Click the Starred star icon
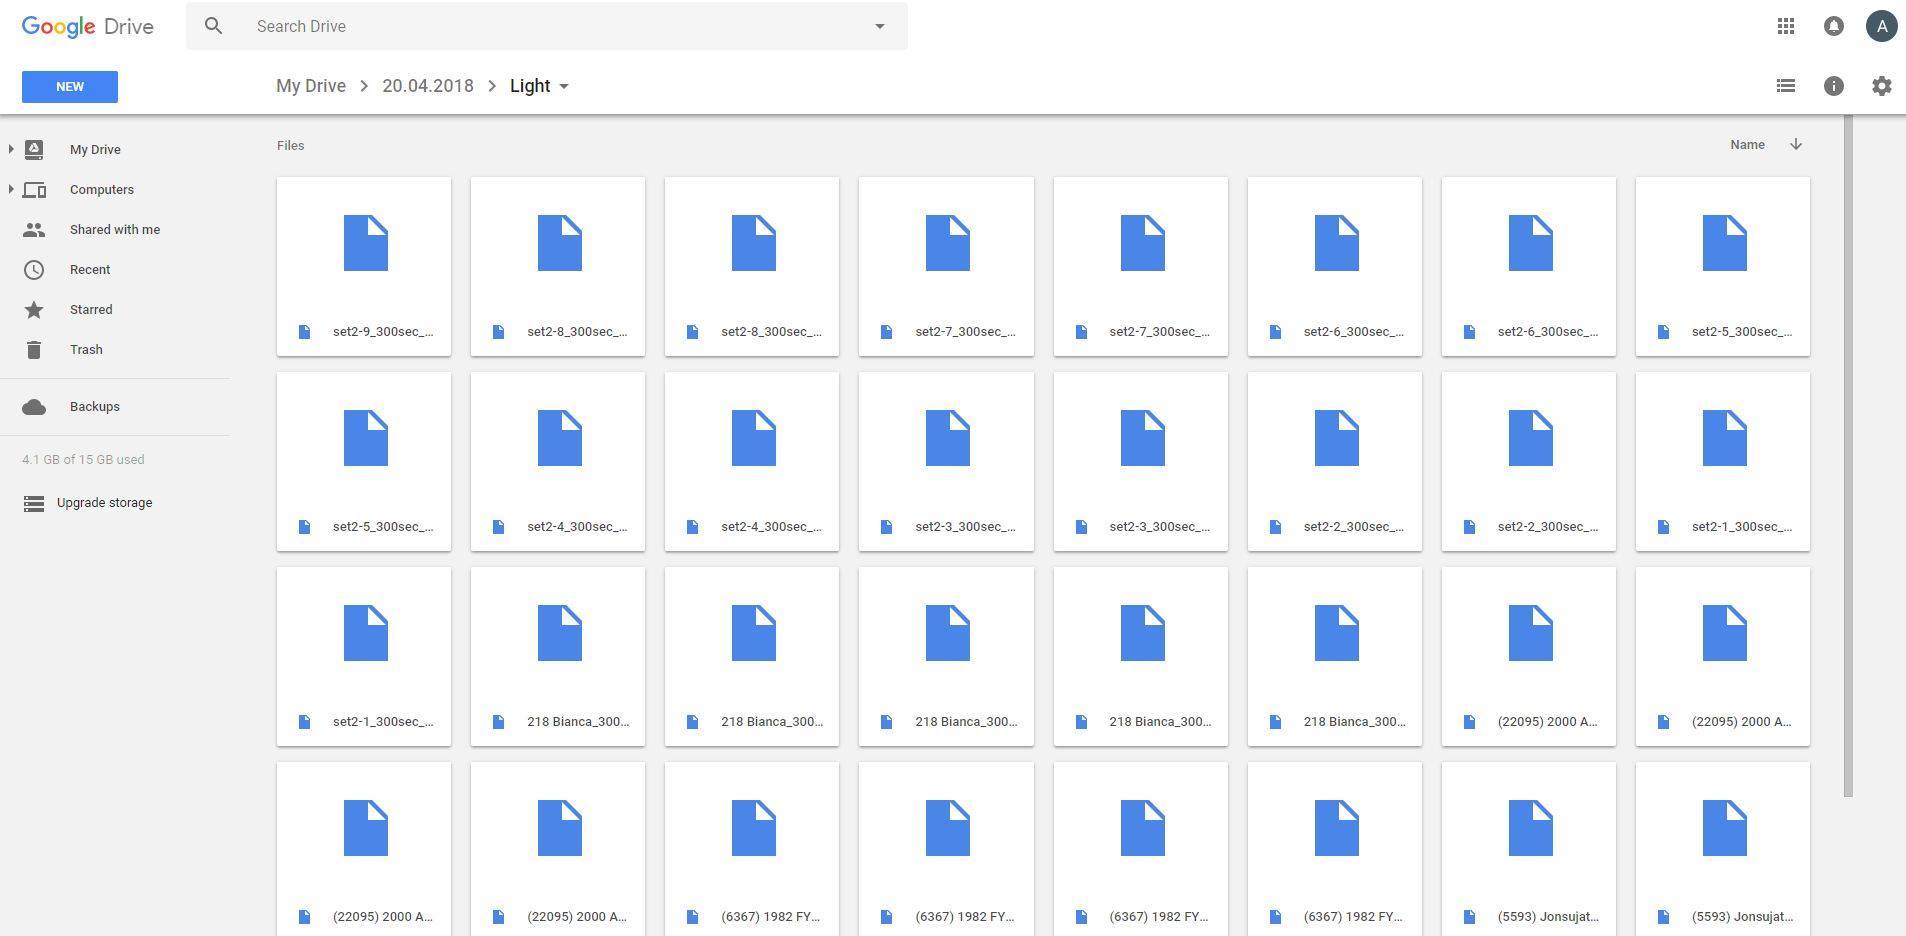 [x=34, y=310]
